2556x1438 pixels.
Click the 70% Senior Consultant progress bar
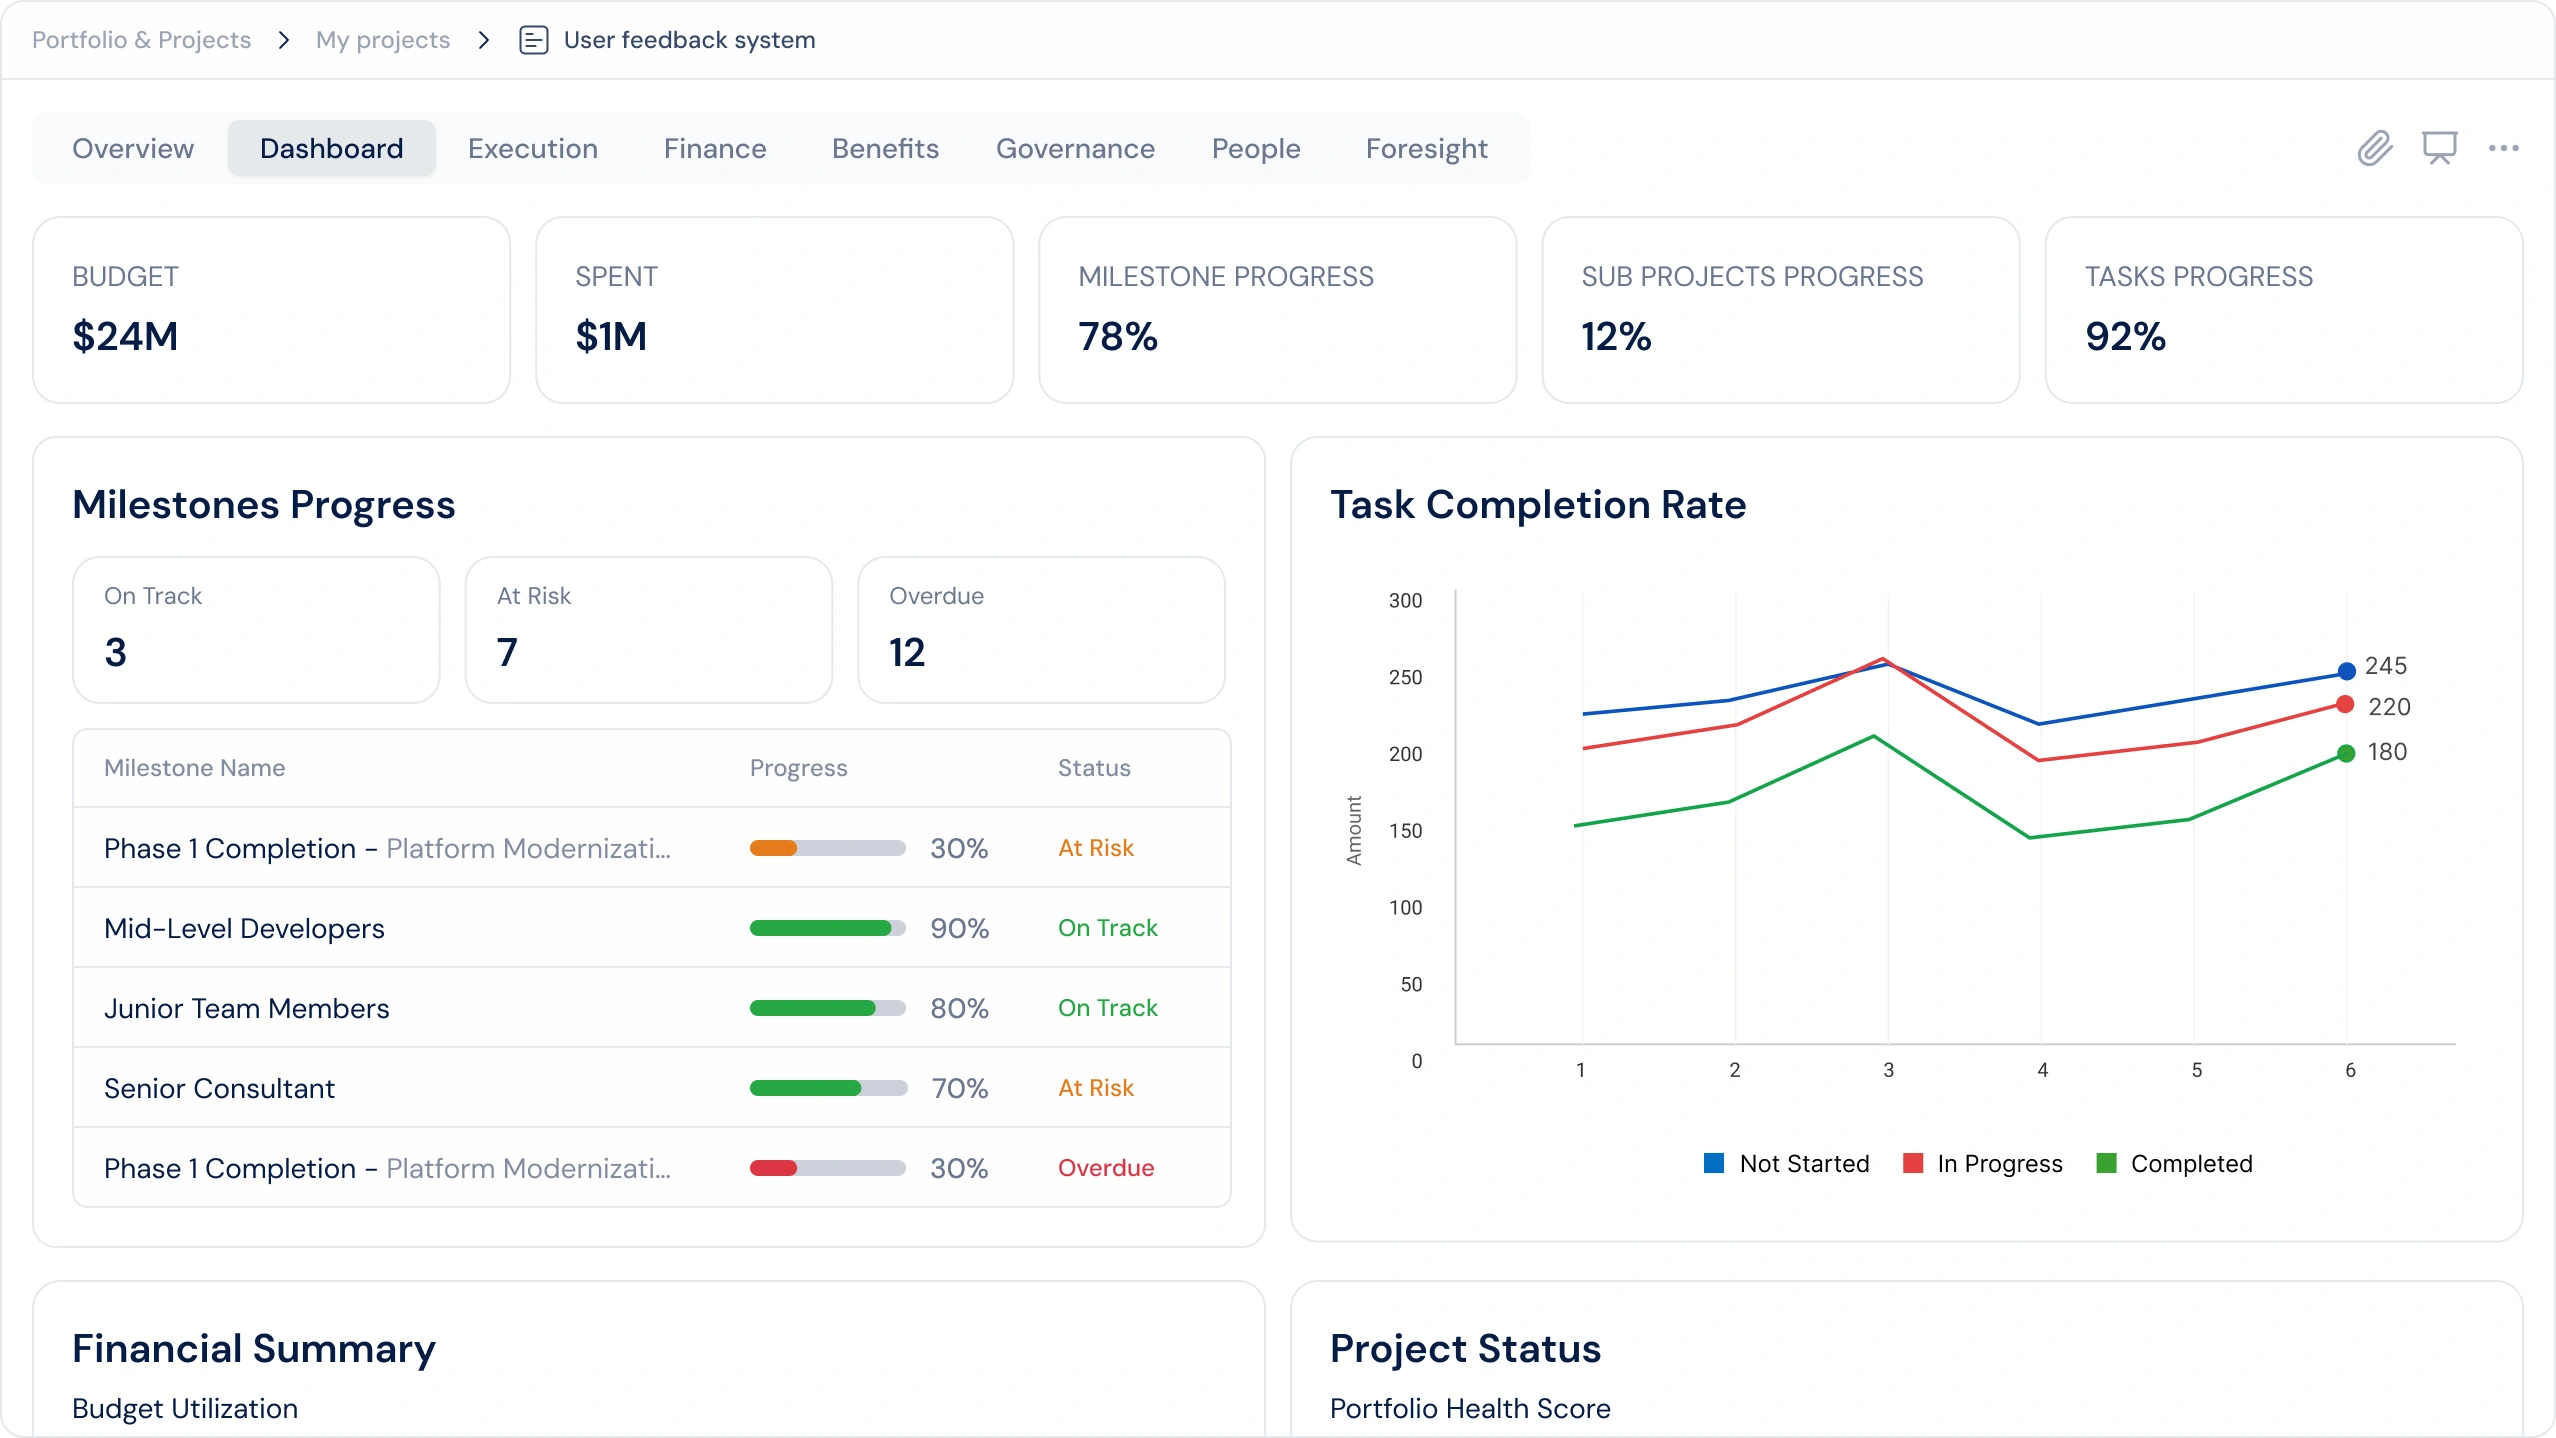tap(828, 1088)
